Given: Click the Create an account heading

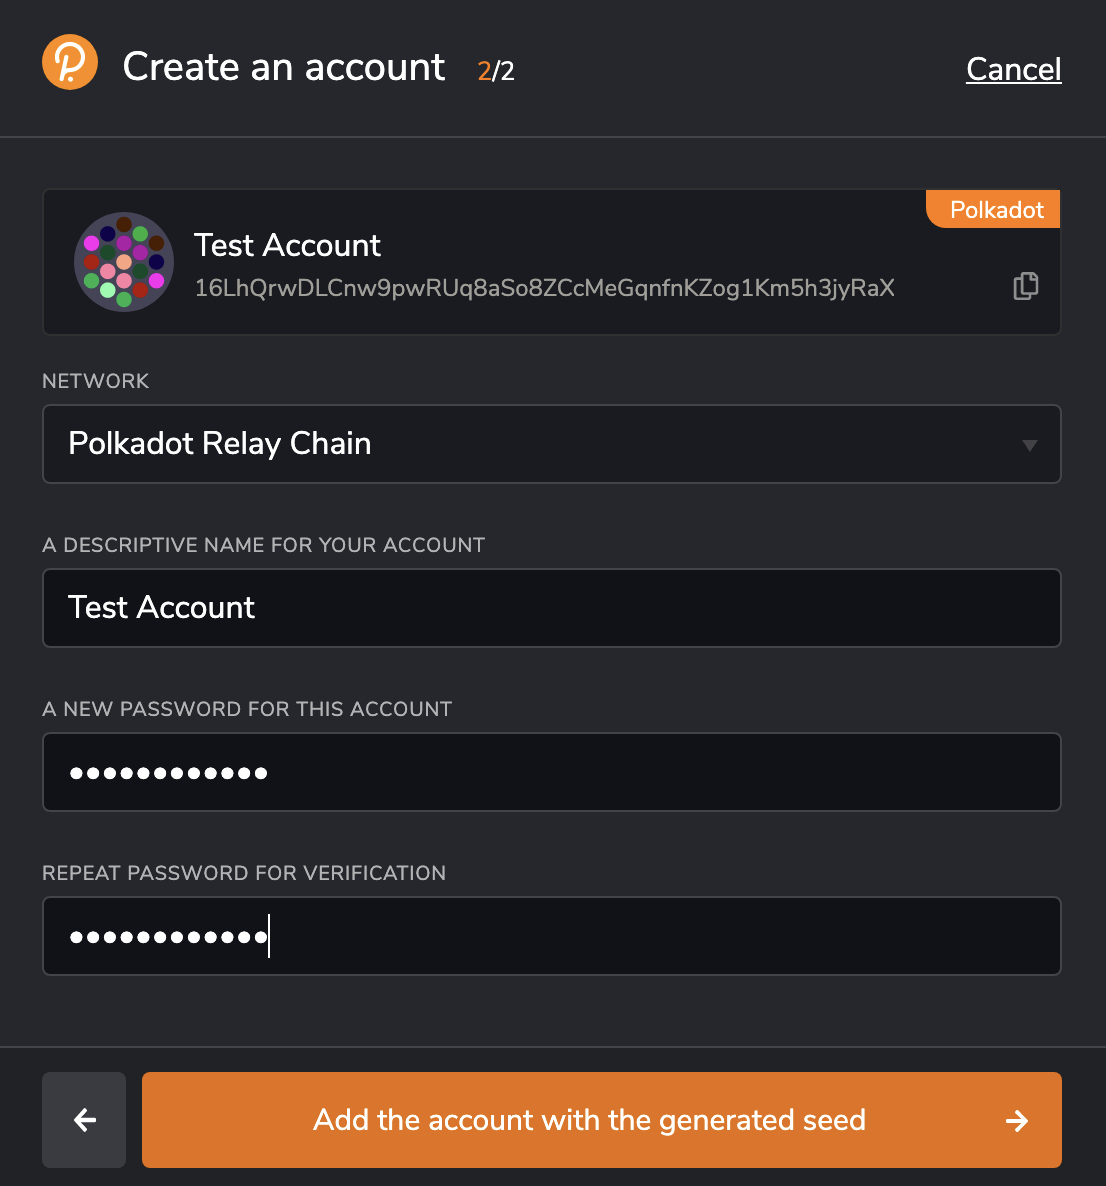Looking at the screenshot, I should click(x=284, y=67).
